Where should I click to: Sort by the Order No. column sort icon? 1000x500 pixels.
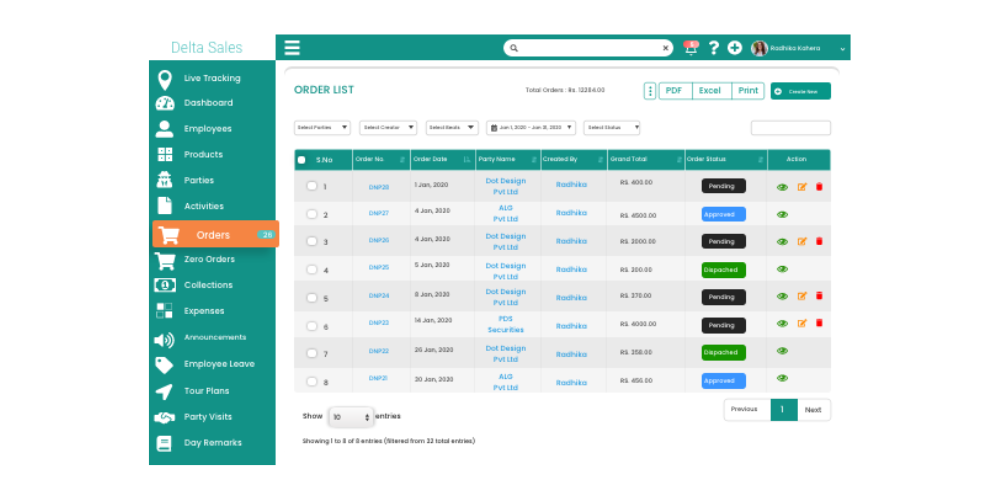(x=402, y=159)
